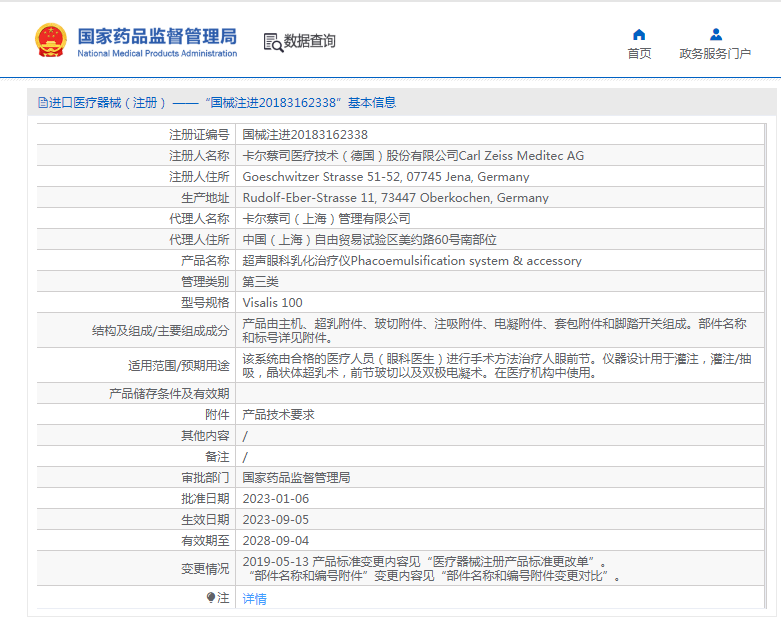
Task: Select agent name 卡尔蔡司（上海）管理有限公司
Action: click(x=500, y=218)
